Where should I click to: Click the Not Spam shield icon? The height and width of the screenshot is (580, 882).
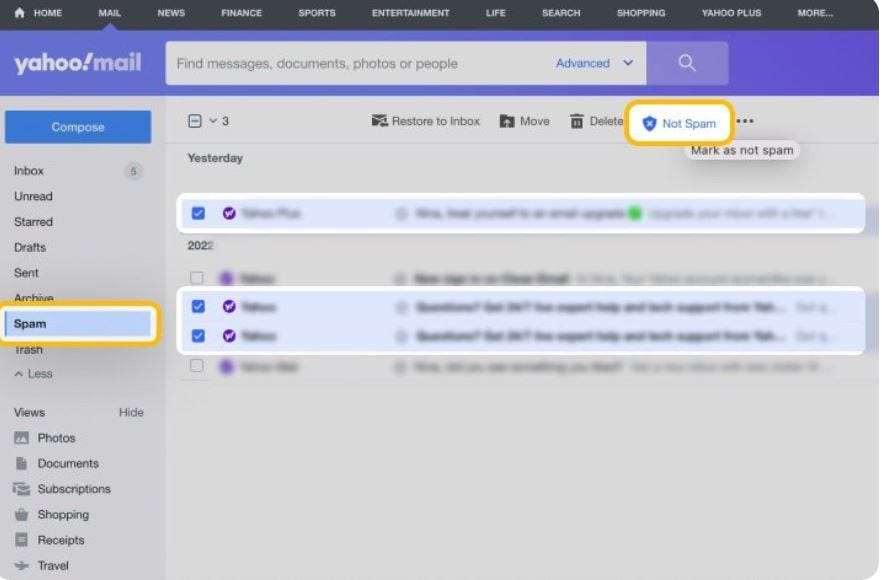click(650, 122)
